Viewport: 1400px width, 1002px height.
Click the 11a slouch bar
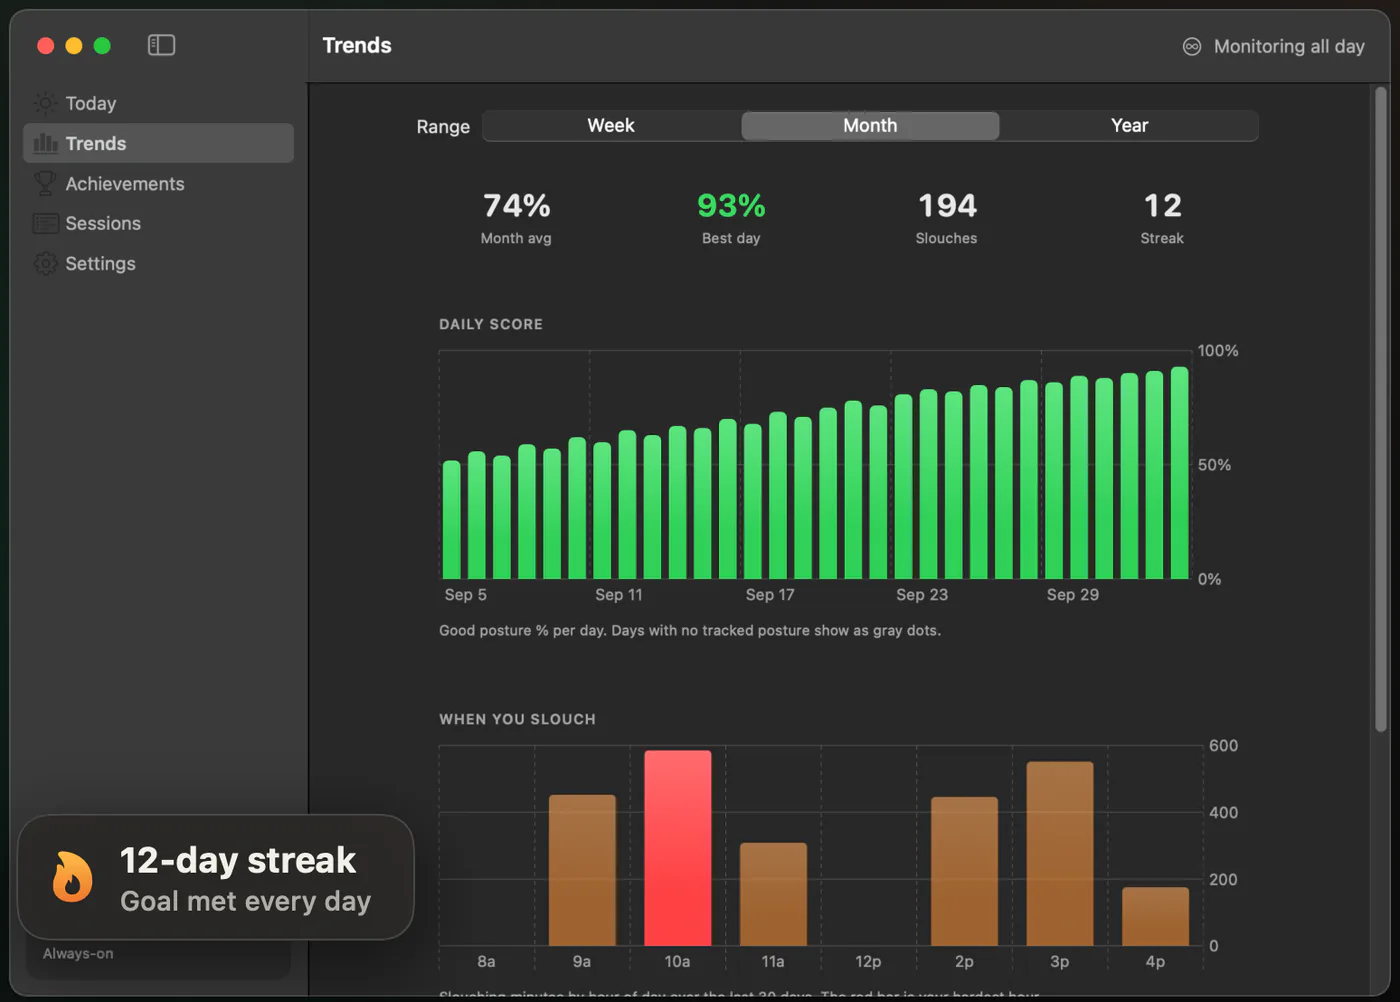click(773, 894)
